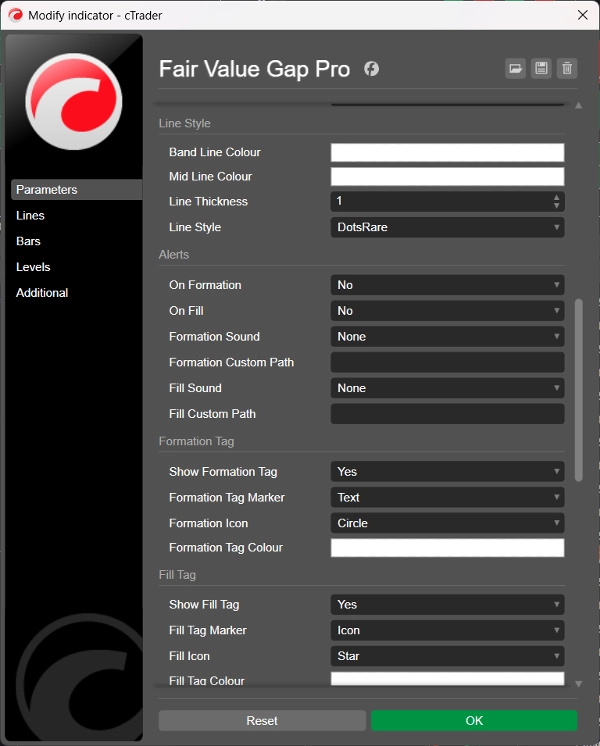Click the large cTrader logo in sidebar

click(74, 102)
